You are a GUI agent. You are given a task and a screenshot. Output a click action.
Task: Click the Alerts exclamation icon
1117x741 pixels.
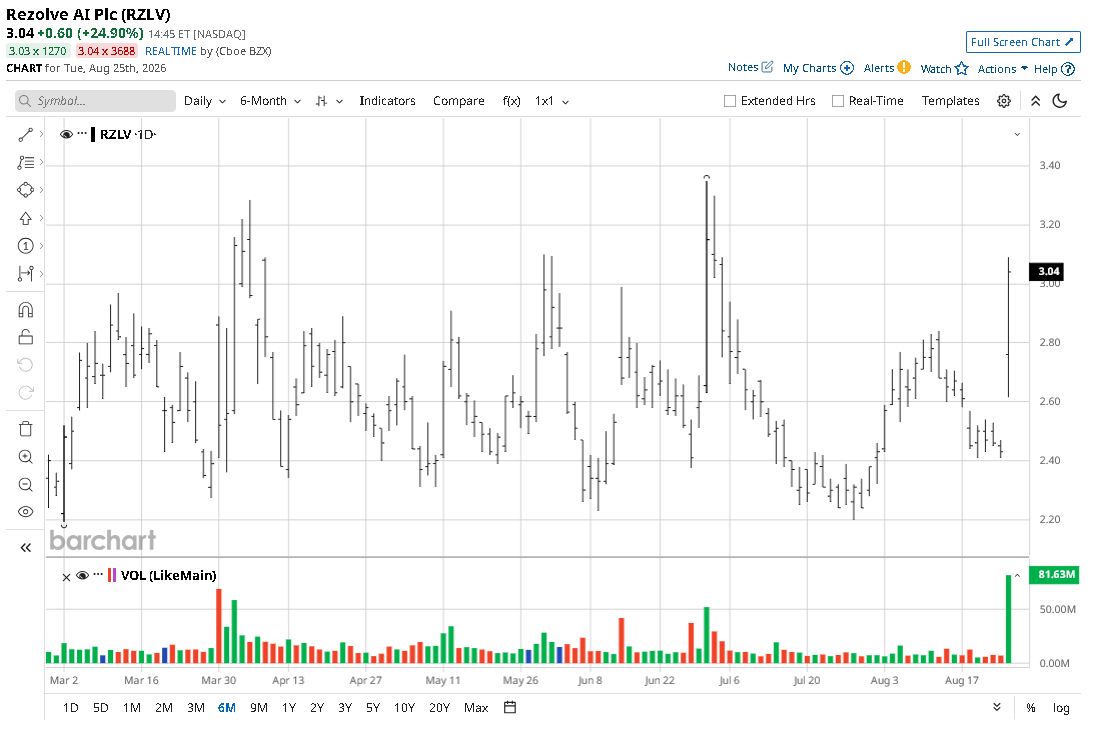pos(904,68)
